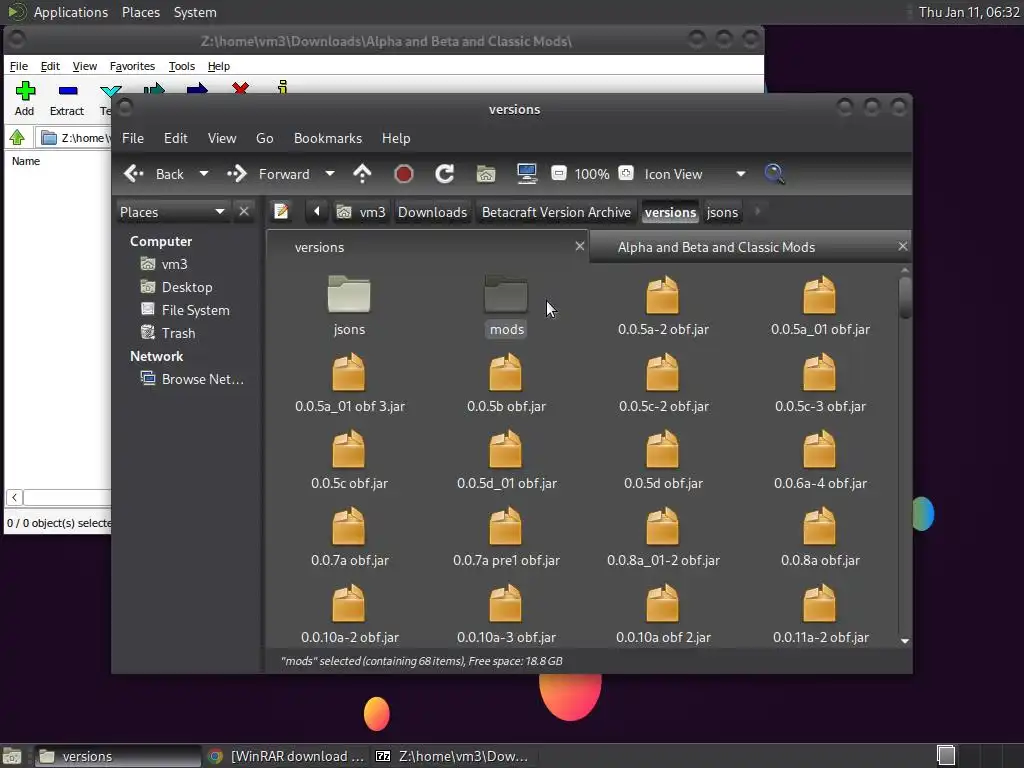
Task: Open the Go menu
Action: [x=264, y=138]
